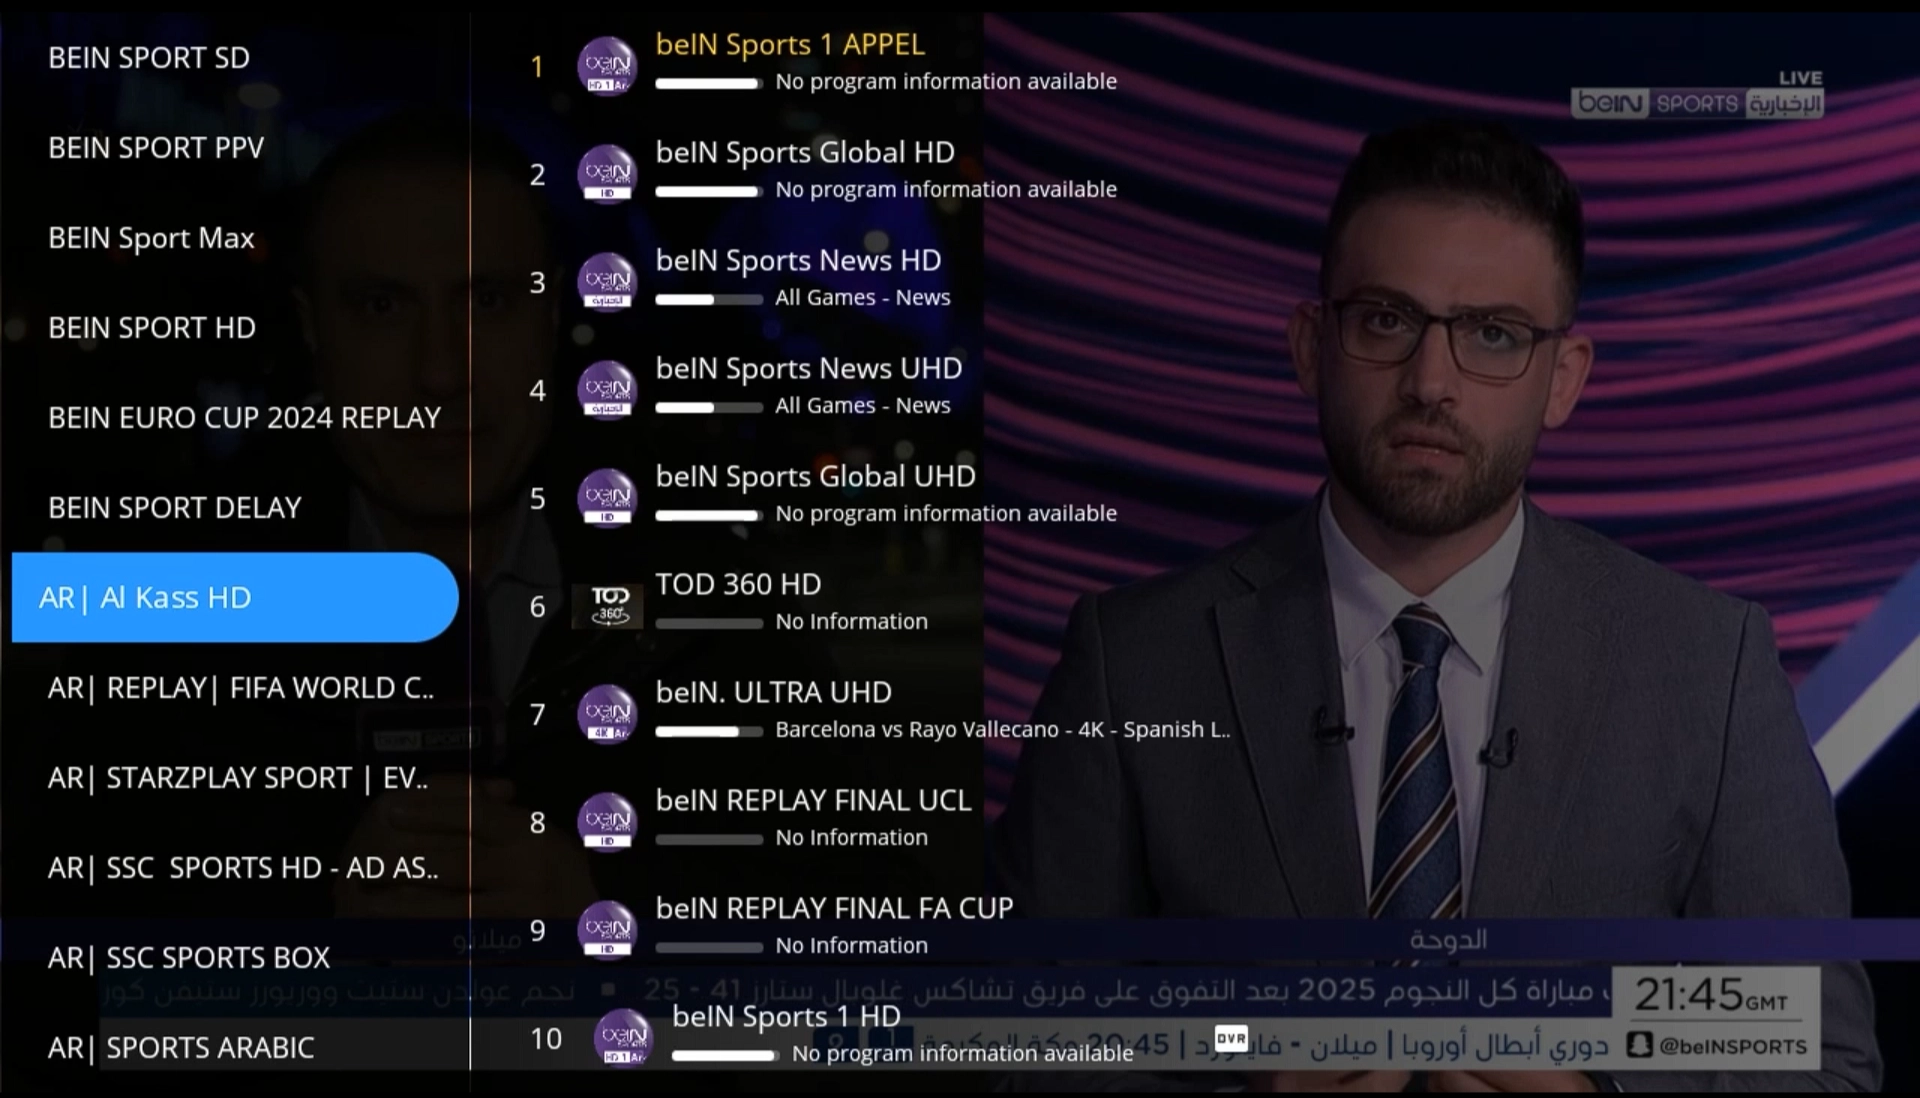Image resolution: width=1920 pixels, height=1098 pixels.
Task: Tune to beIN Sports News UHD
Action: tap(809, 368)
